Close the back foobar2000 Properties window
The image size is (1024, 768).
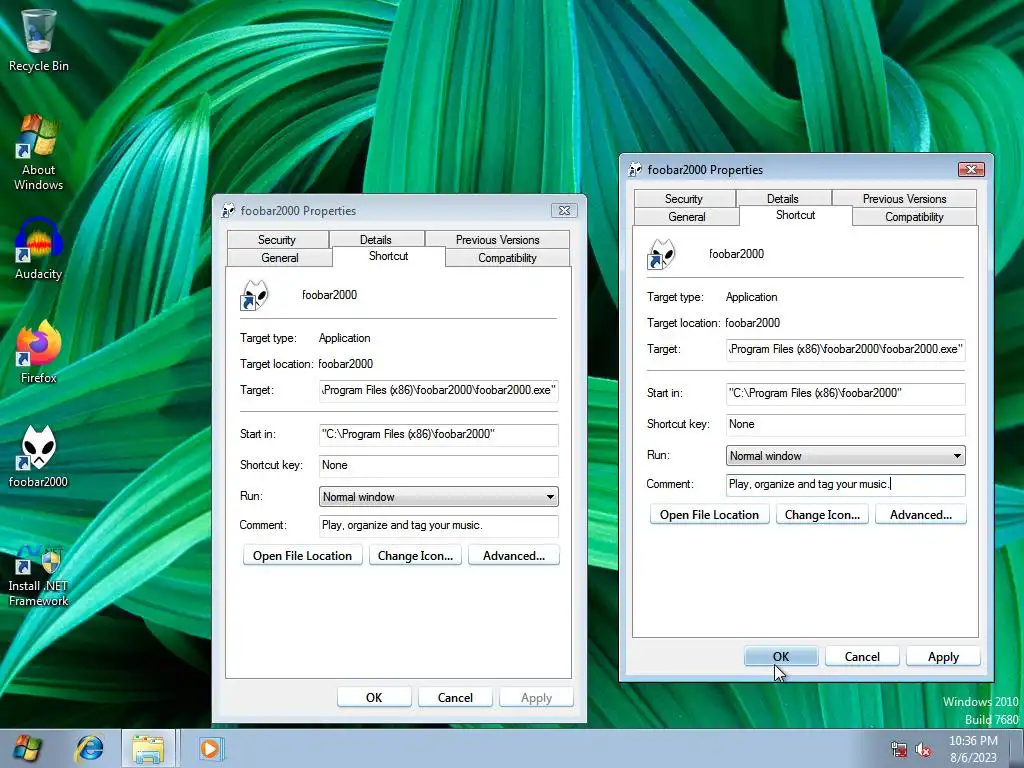tap(564, 211)
